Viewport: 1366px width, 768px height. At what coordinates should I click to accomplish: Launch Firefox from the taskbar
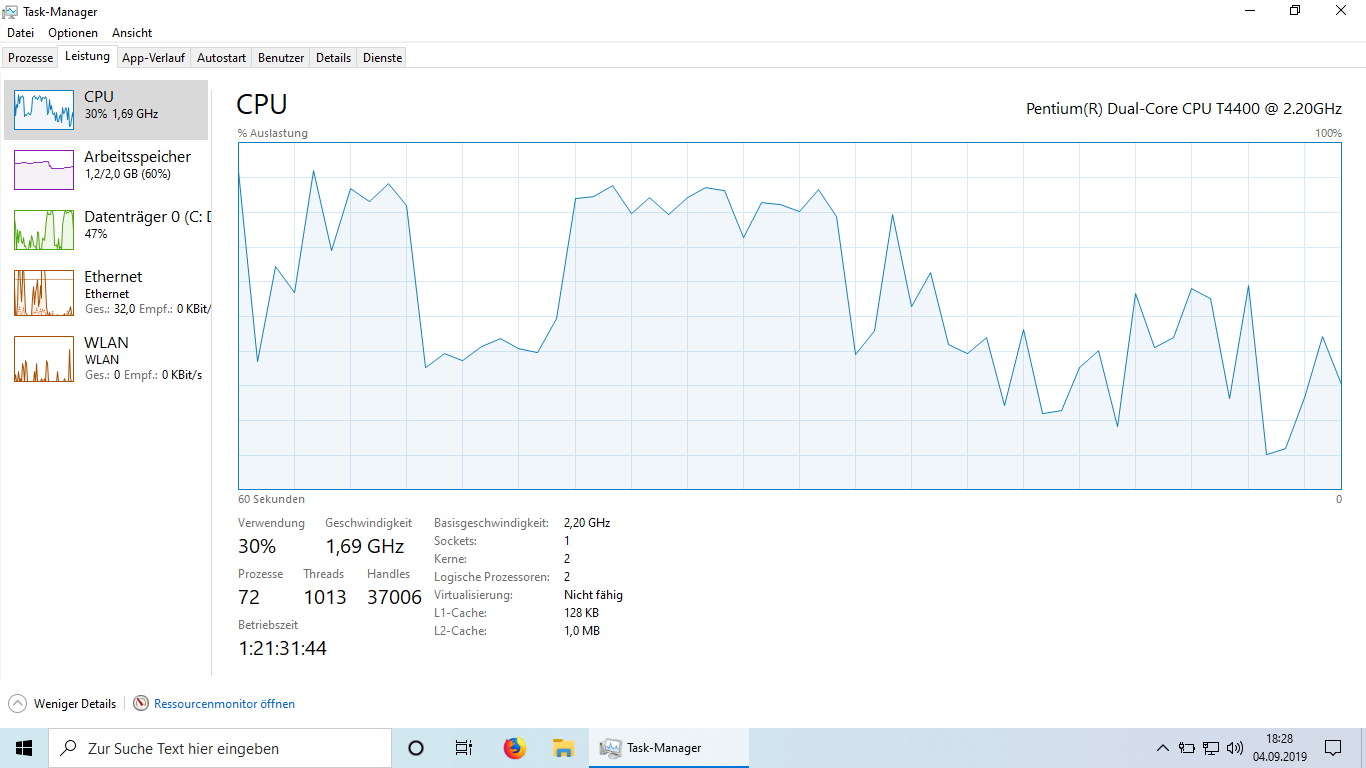[514, 748]
